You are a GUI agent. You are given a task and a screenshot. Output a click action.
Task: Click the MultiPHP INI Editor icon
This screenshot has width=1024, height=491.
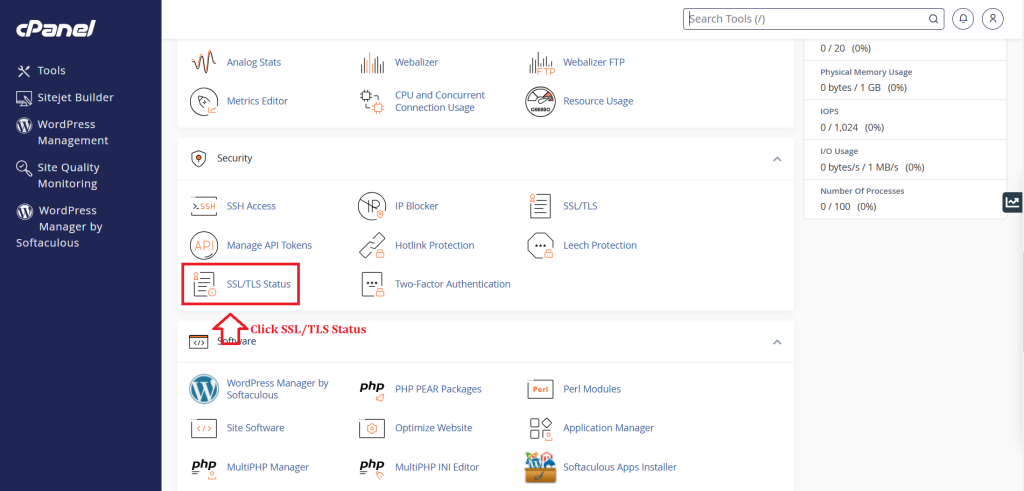pyautogui.click(x=372, y=468)
